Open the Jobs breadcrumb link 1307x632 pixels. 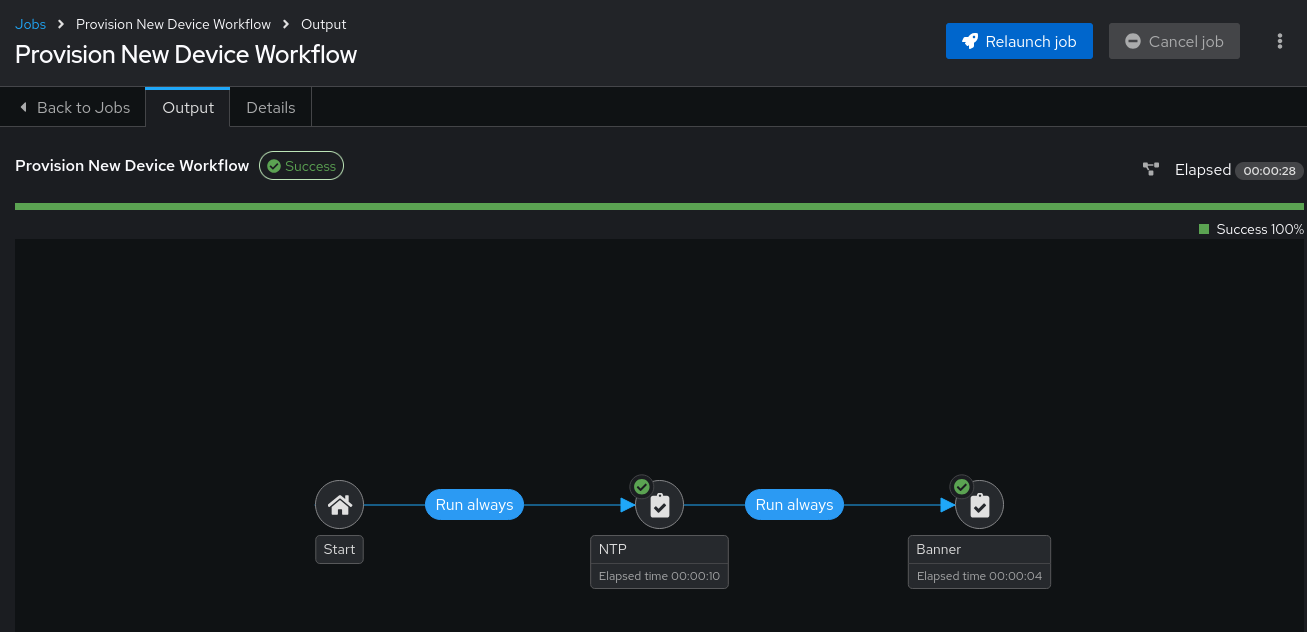[x=31, y=24]
